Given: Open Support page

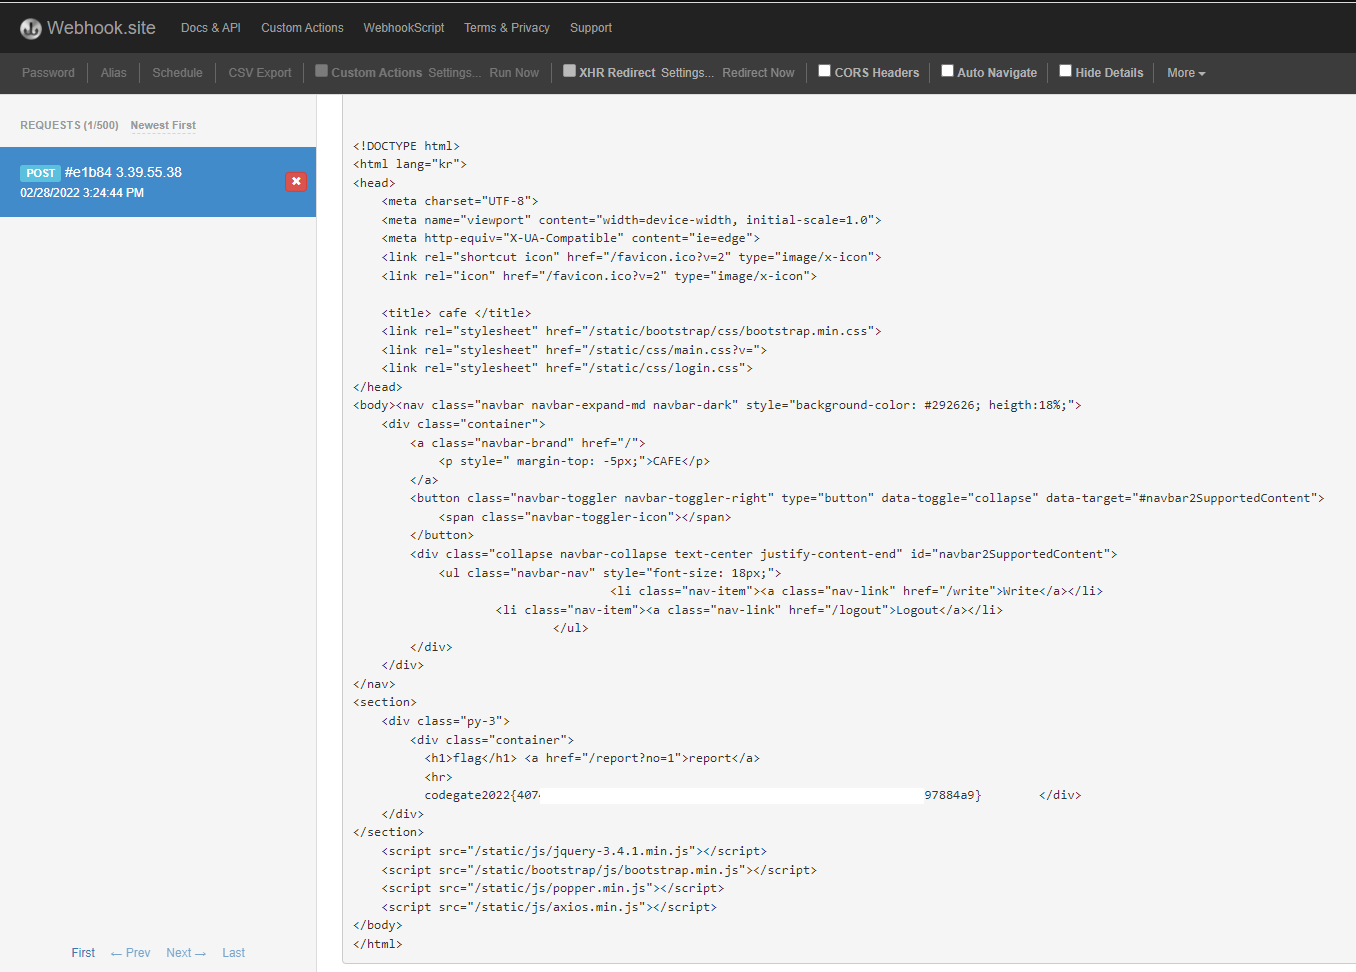Looking at the screenshot, I should click(x=591, y=28).
